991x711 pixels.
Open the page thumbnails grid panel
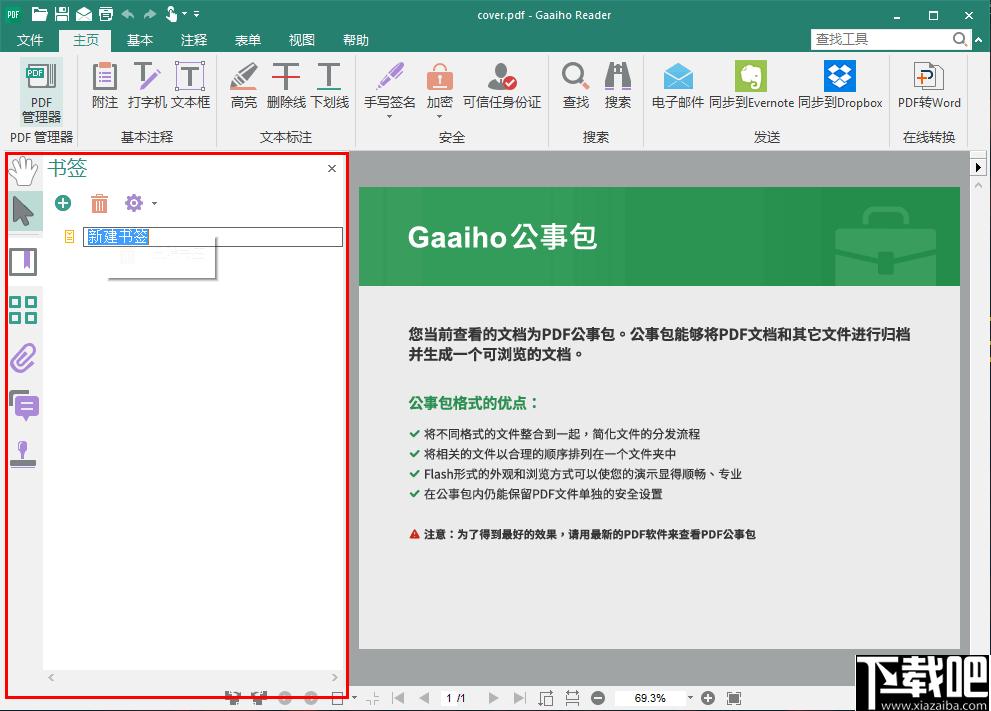pos(23,310)
